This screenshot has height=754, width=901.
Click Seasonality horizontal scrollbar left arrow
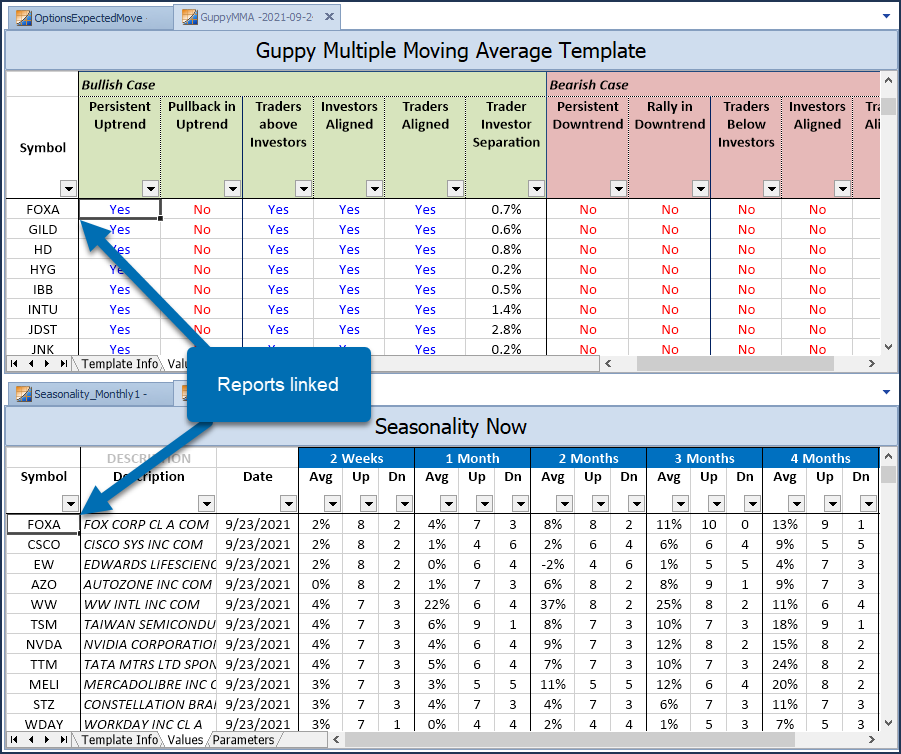(x=337, y=739)
